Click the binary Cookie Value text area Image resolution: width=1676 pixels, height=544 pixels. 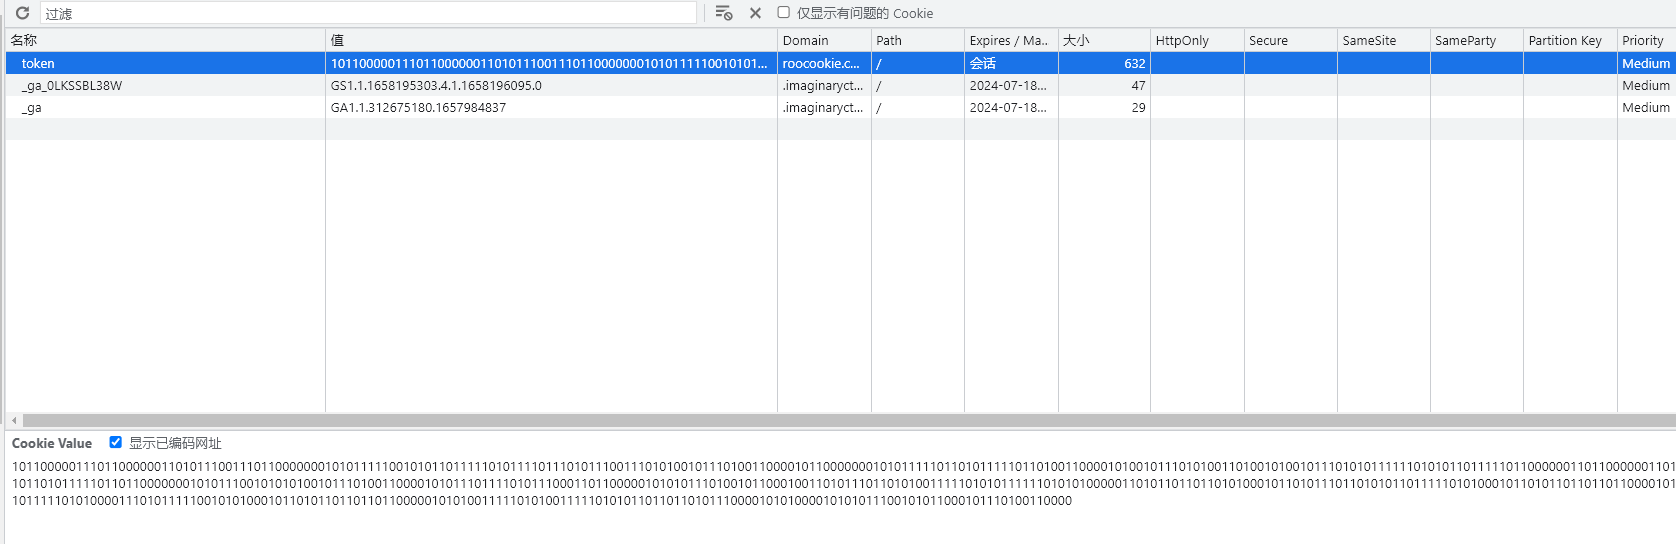[843, 484]
